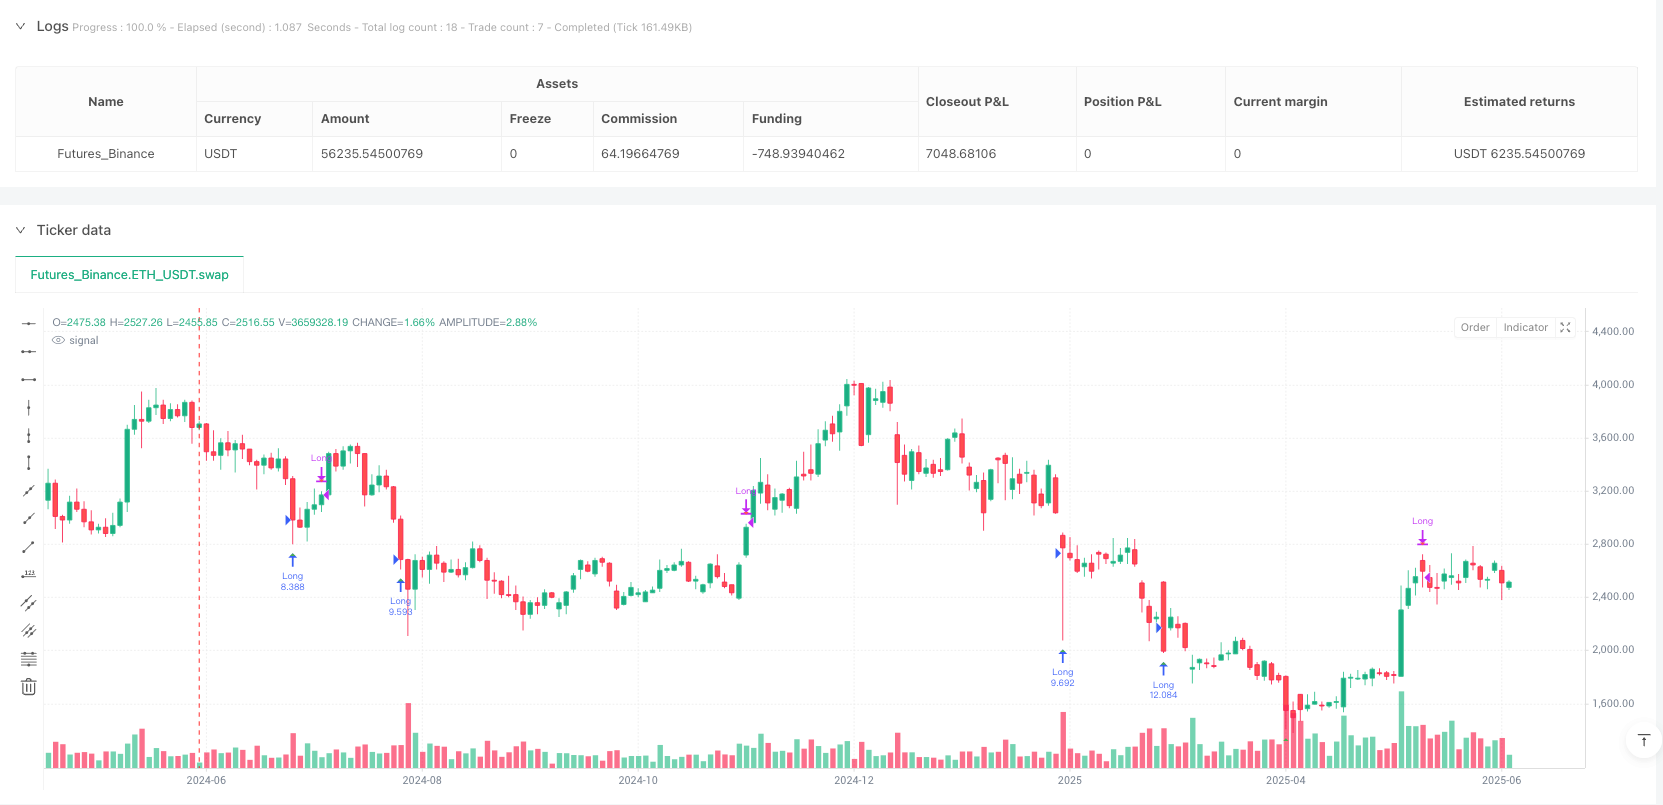Toggle the Indicator button on chart

(1525, 327)
